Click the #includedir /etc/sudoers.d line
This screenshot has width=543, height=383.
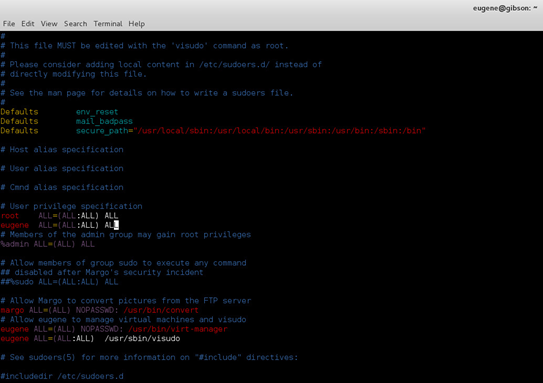tap(62, 376)
